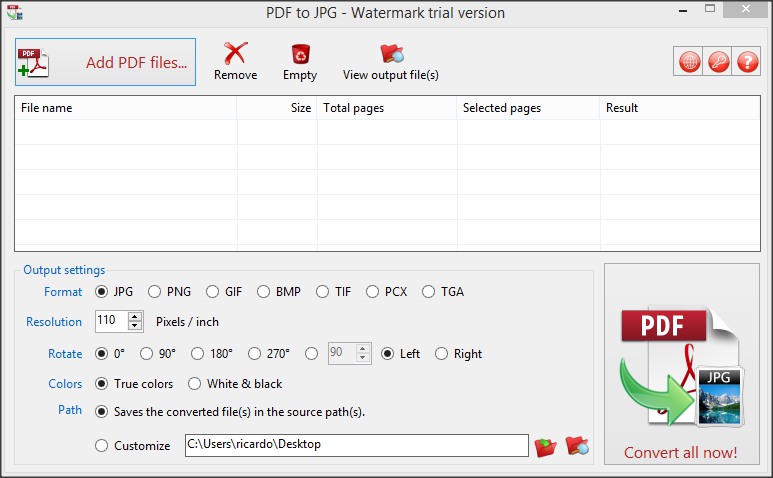Screen dimensions: 773x478
Task: Select the custom rotation angle radio button
Action: 312,354
